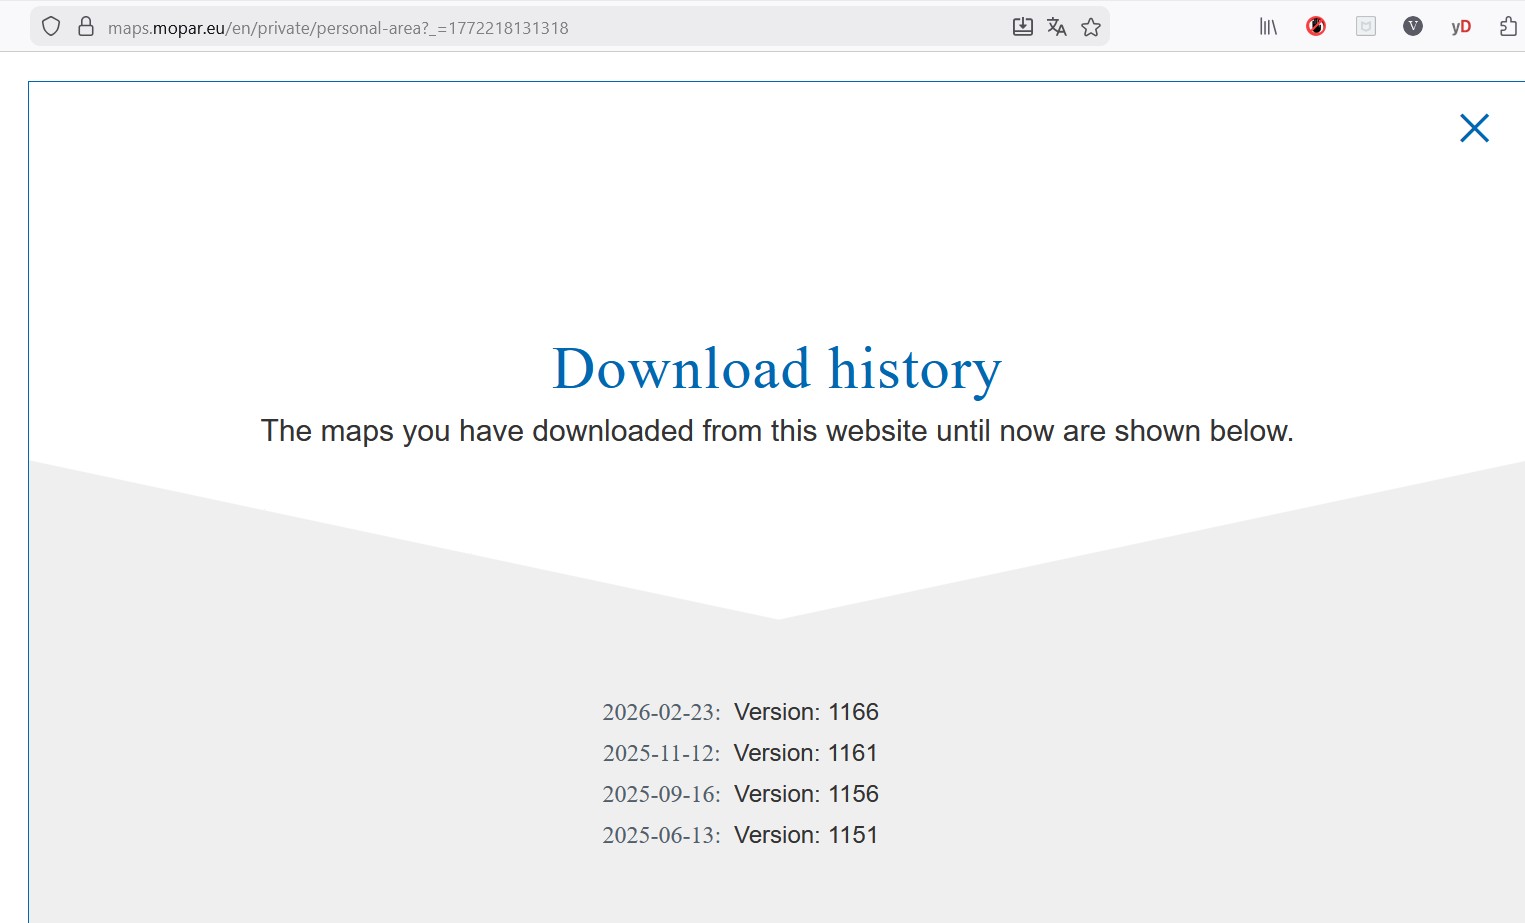The height and width of the screenshot is (923, 1525).
Task: Open the red hand blocker extension
Action: [1316, 27]
